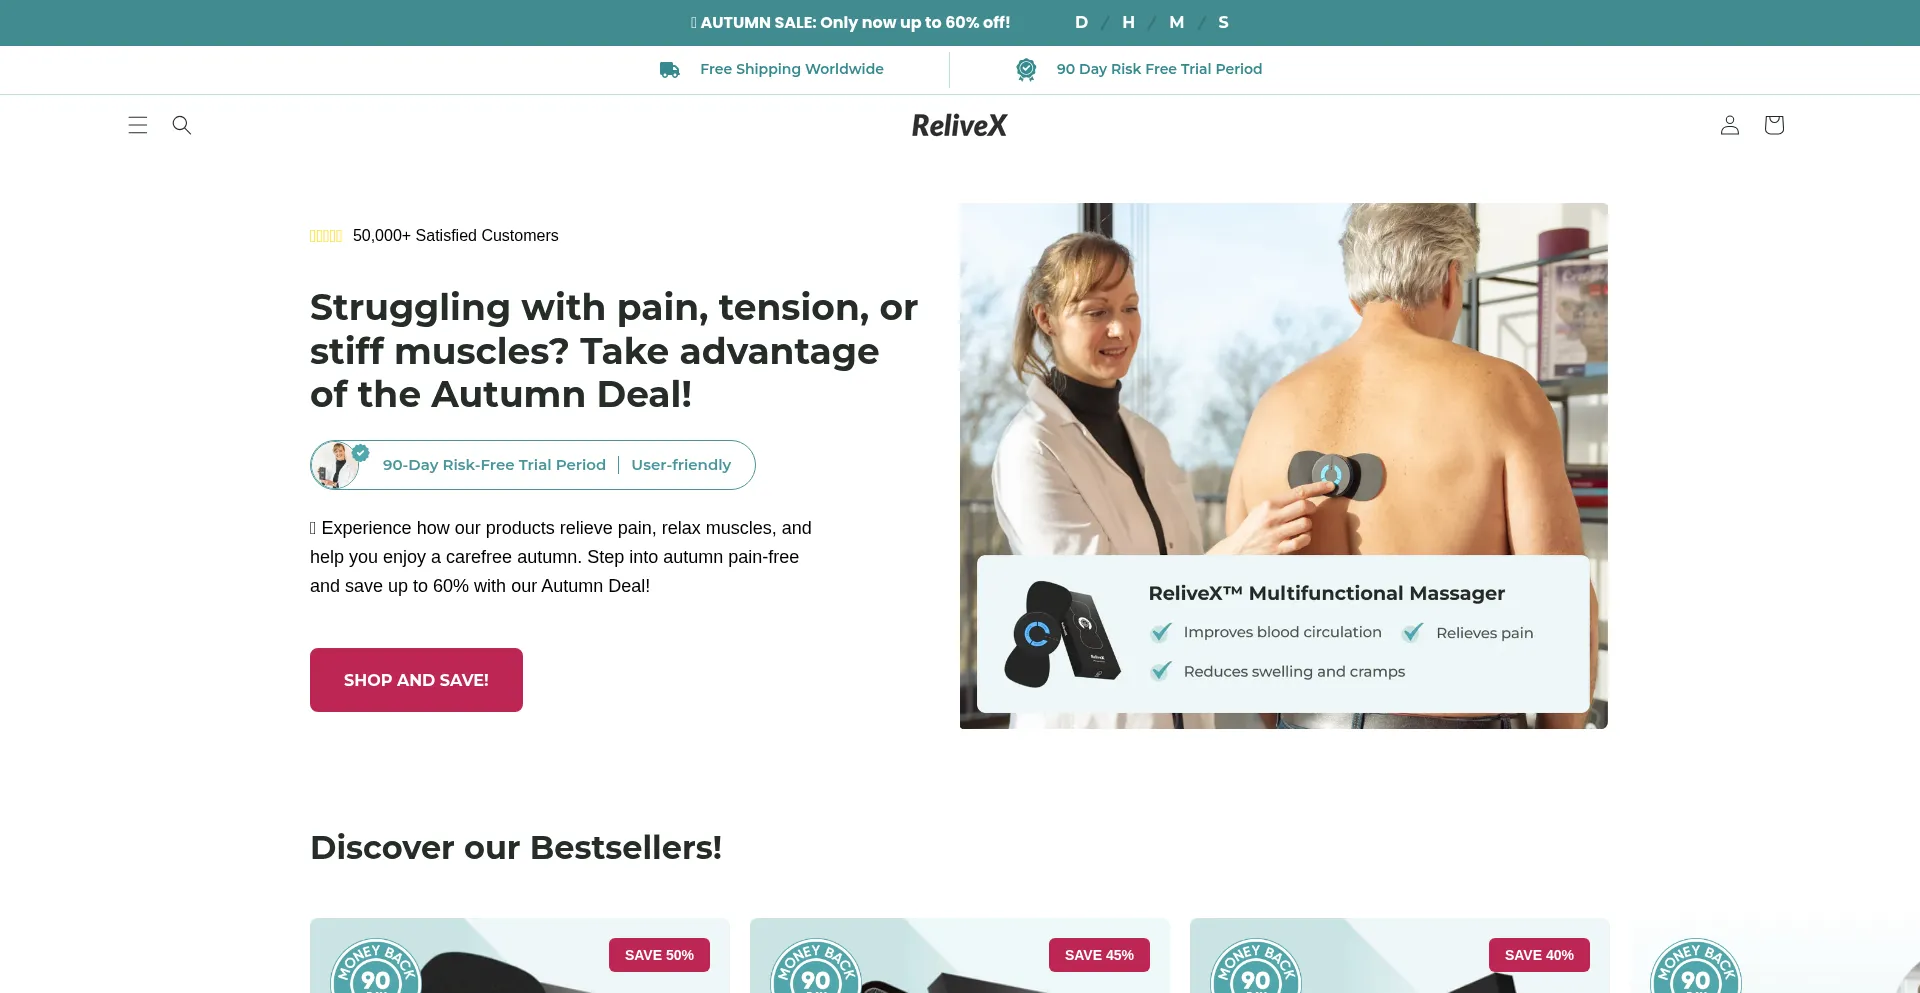Click the SAVE 45% badge on second product

tap(1099, 955)
